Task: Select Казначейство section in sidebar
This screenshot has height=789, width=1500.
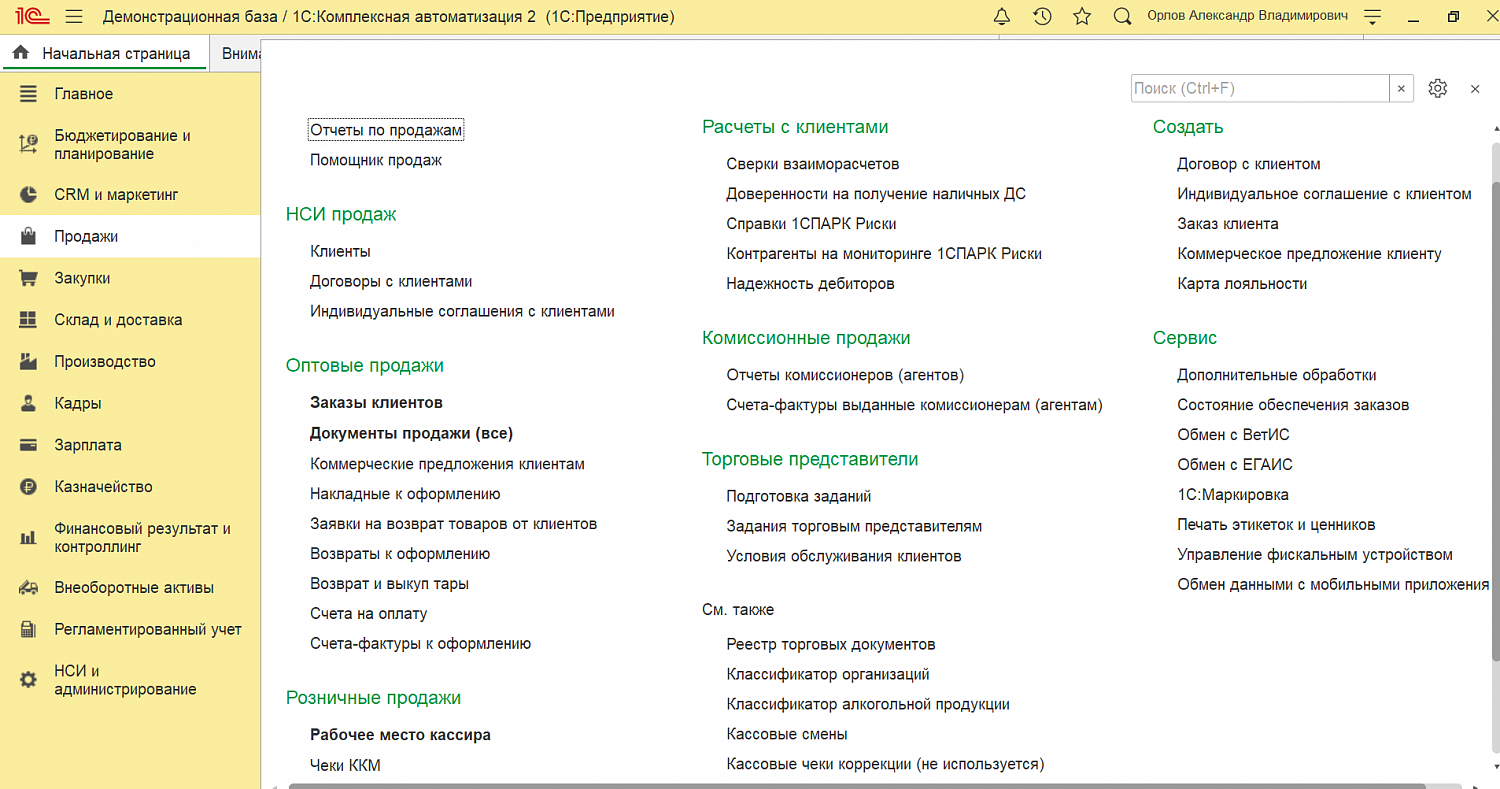Action: coord(130,487)
